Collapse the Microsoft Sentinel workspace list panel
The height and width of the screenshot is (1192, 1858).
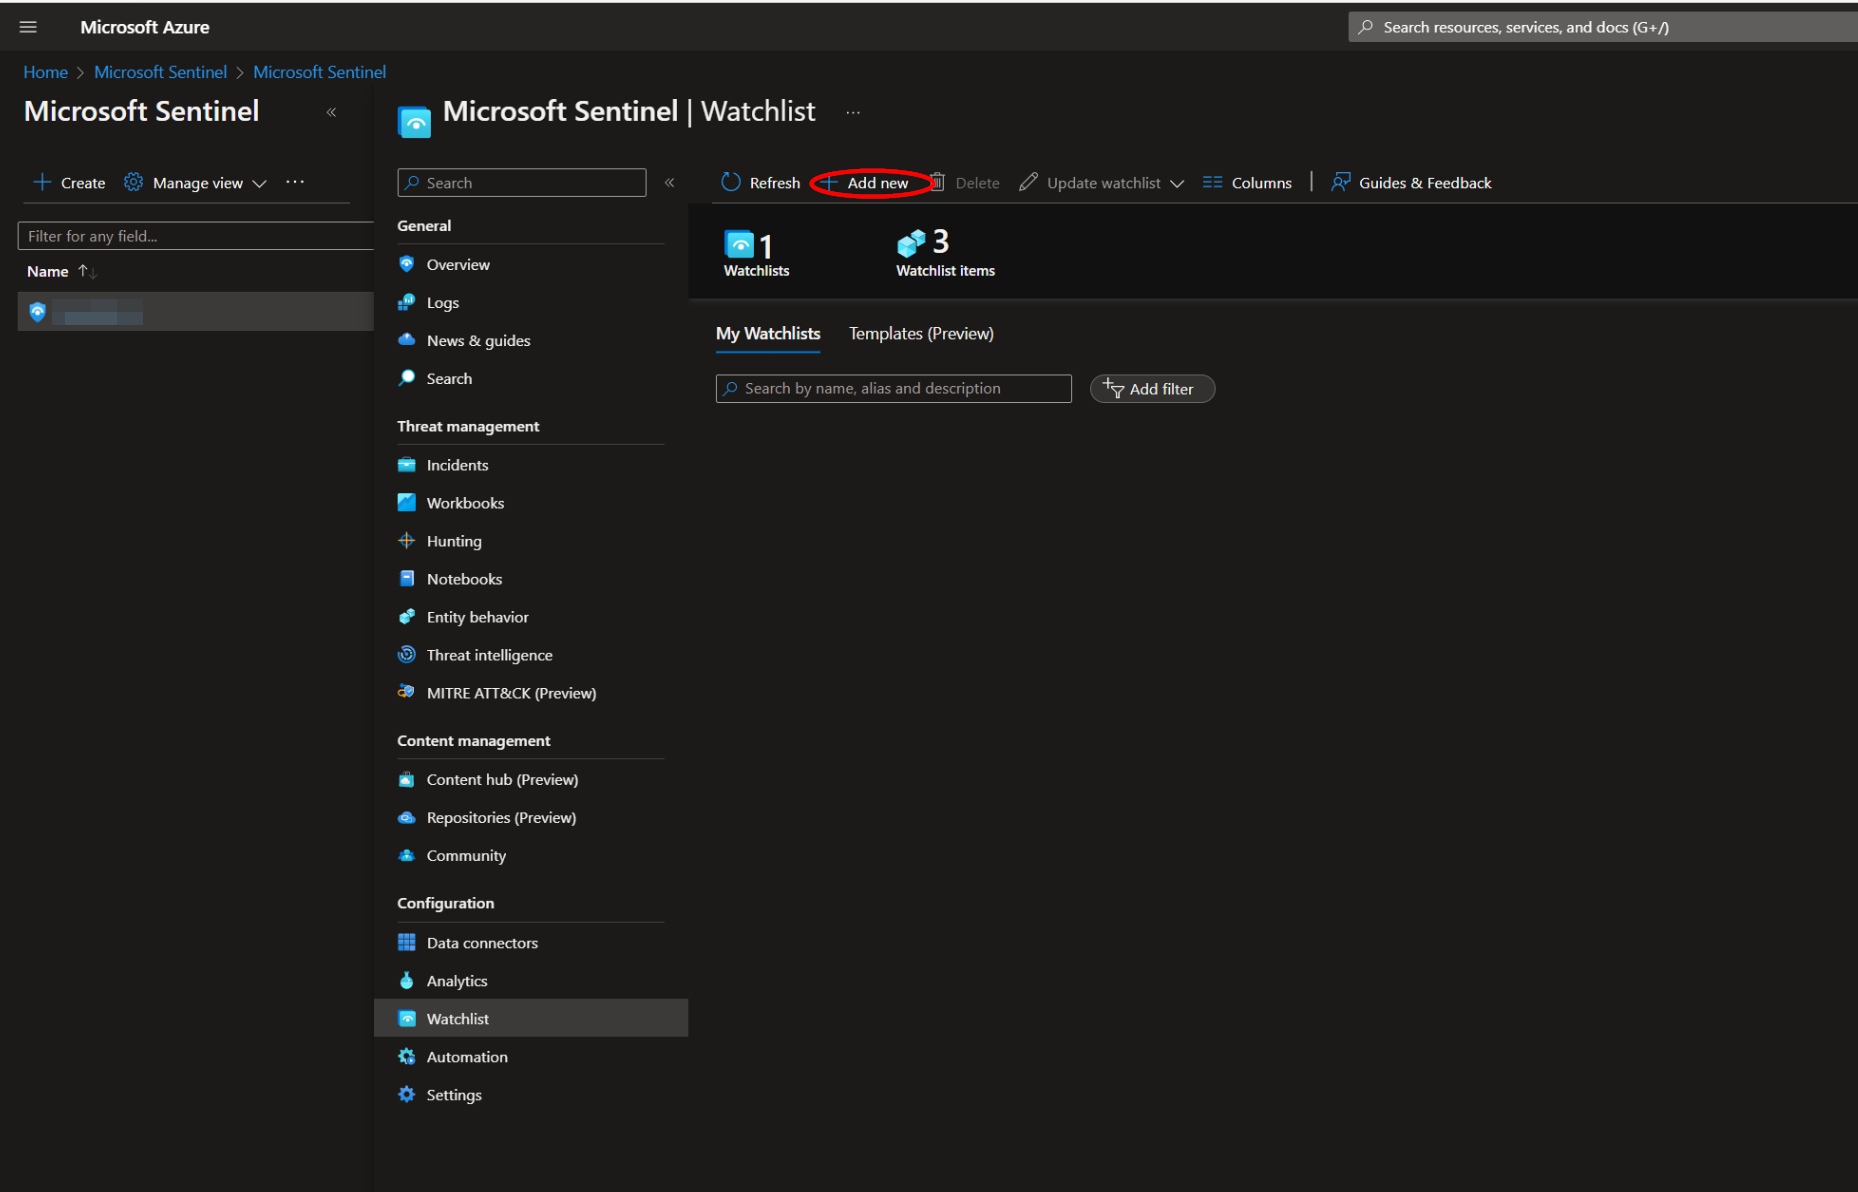pos(331,112)
